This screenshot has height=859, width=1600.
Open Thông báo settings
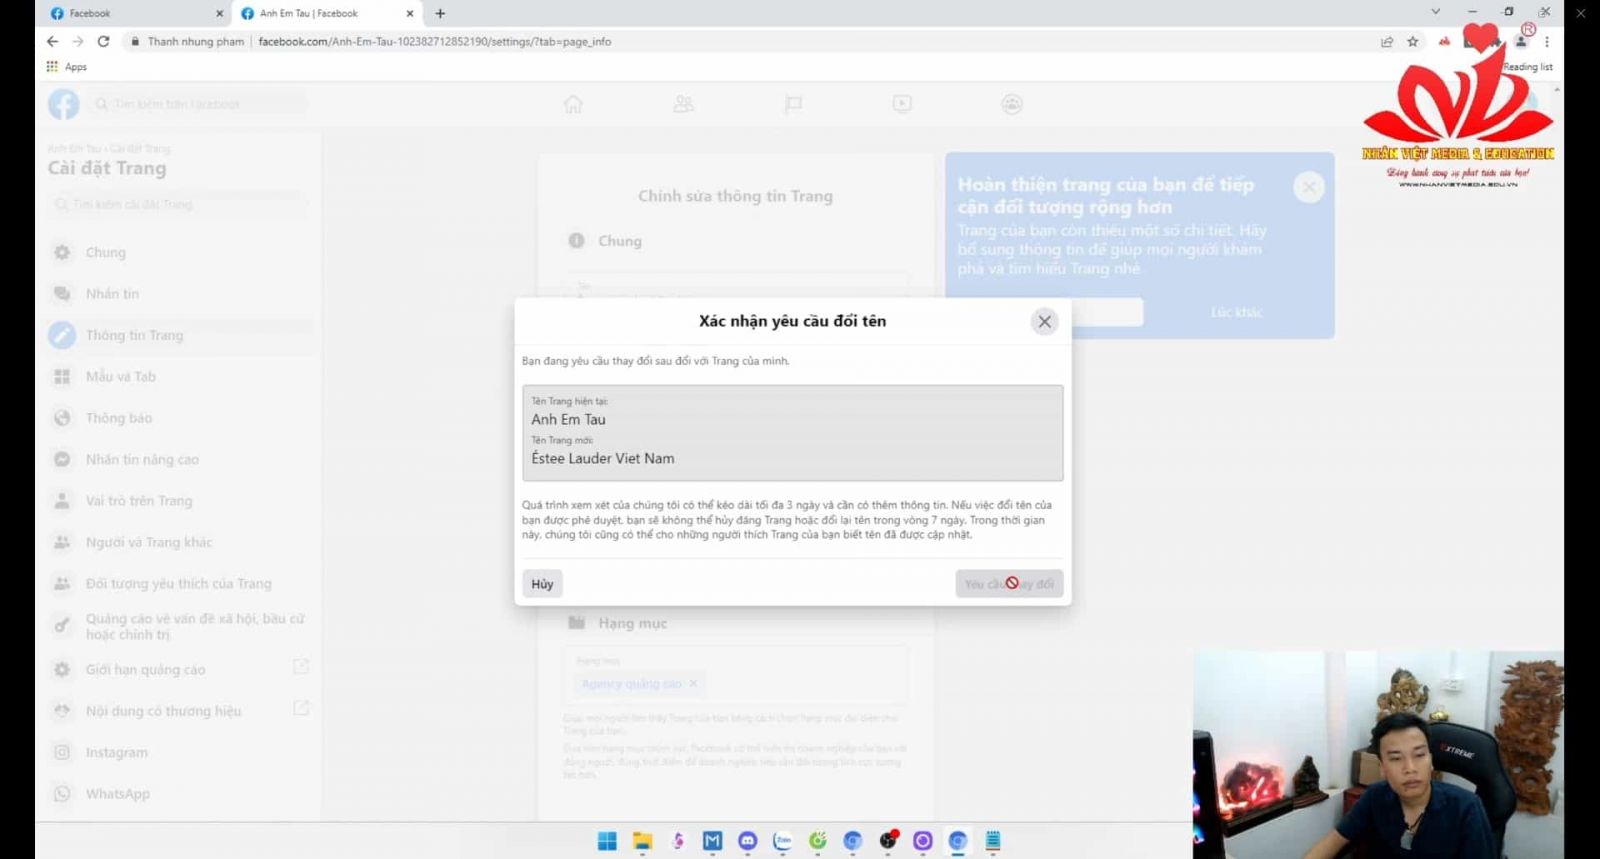(180, 418)
